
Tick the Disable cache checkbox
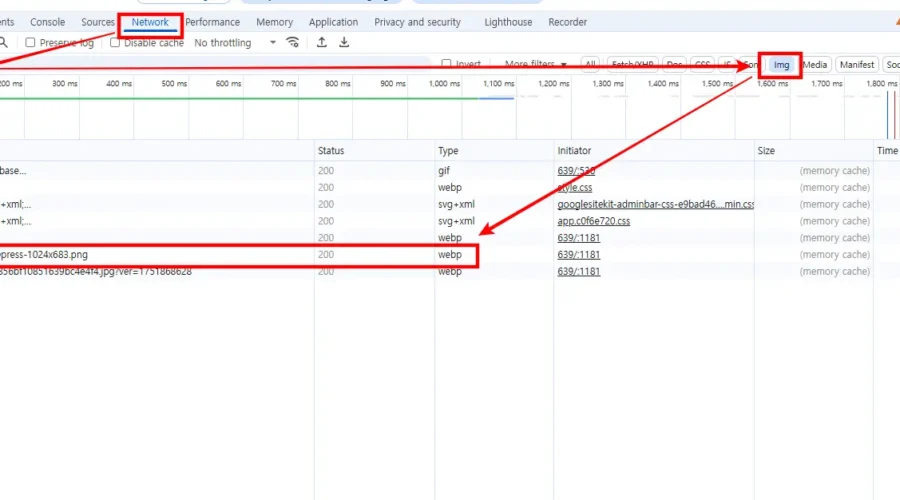pos(115,42)
